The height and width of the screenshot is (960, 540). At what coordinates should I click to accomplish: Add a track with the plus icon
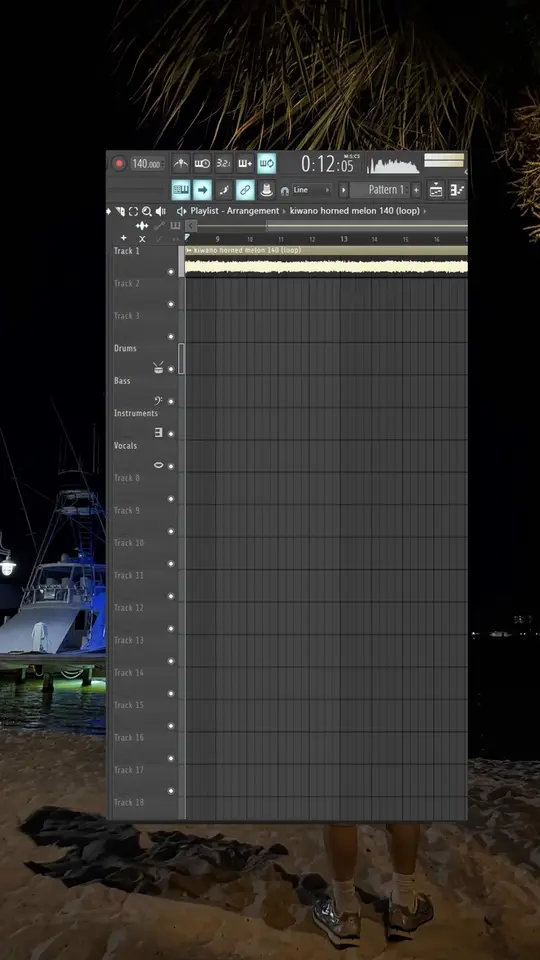pos(124,238)
